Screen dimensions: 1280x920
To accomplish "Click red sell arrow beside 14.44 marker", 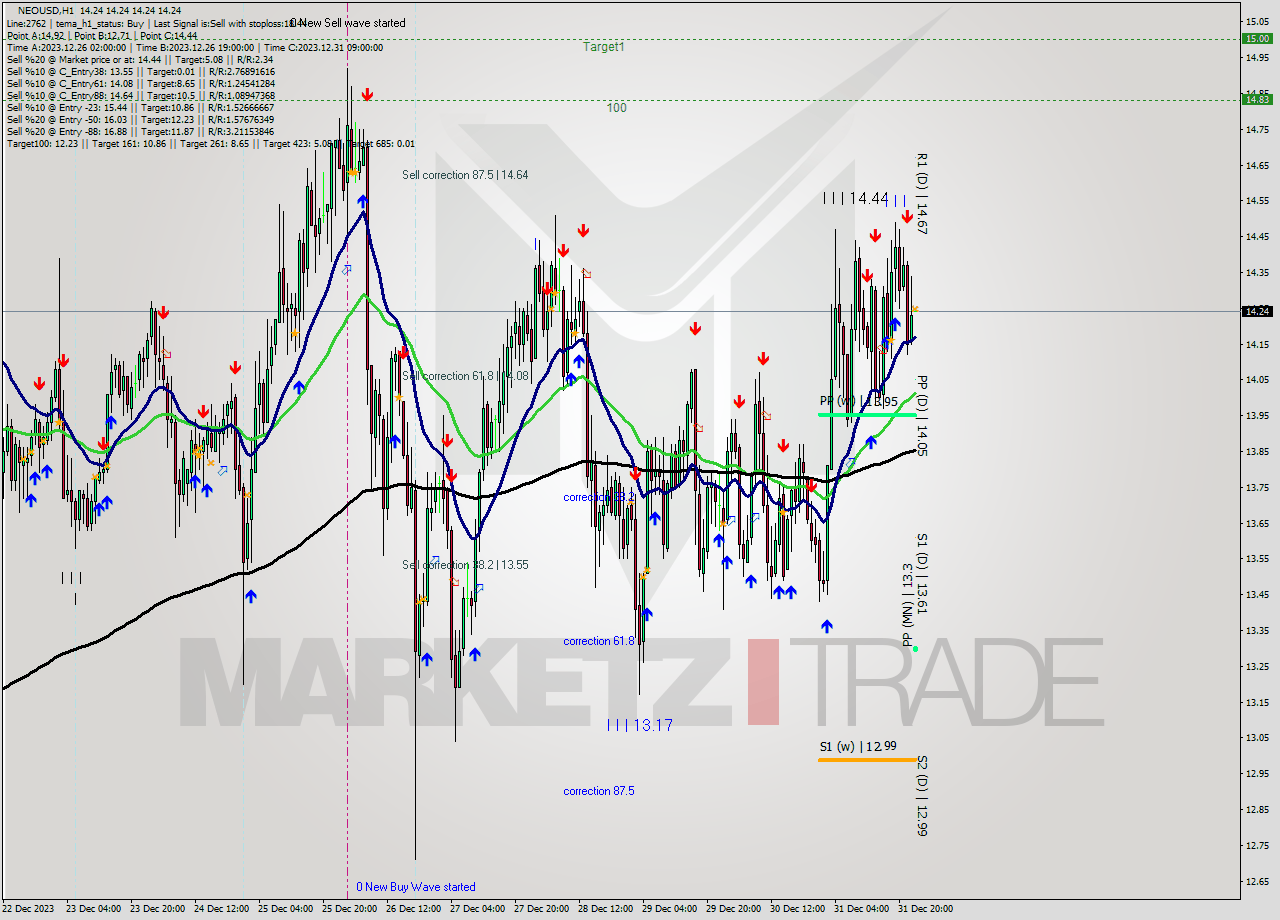I will pos(907,216).
